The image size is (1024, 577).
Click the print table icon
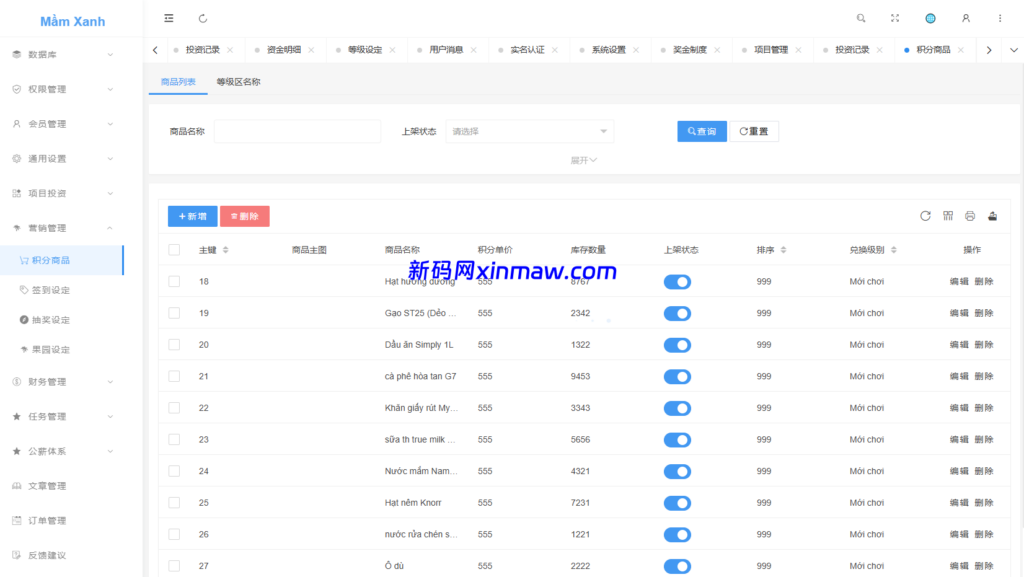pyautogui.click(x=970, y=216)
